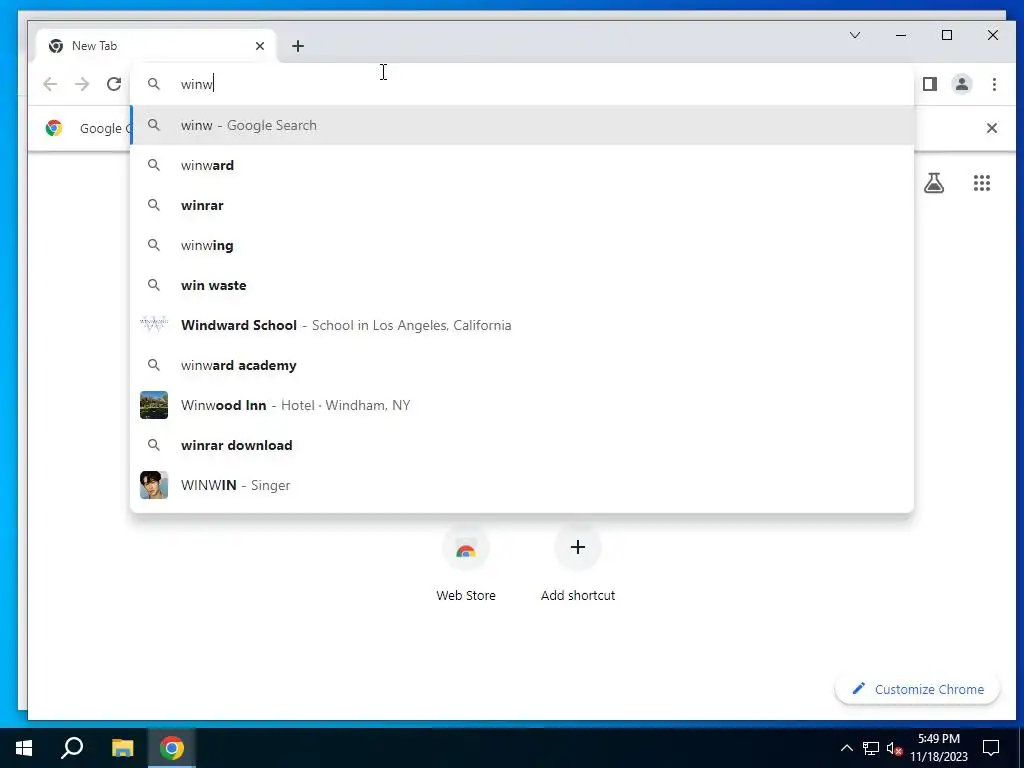Click the Windward School logo
The width and height of the screenshot is (1024, 768).
tap(154, 325)
